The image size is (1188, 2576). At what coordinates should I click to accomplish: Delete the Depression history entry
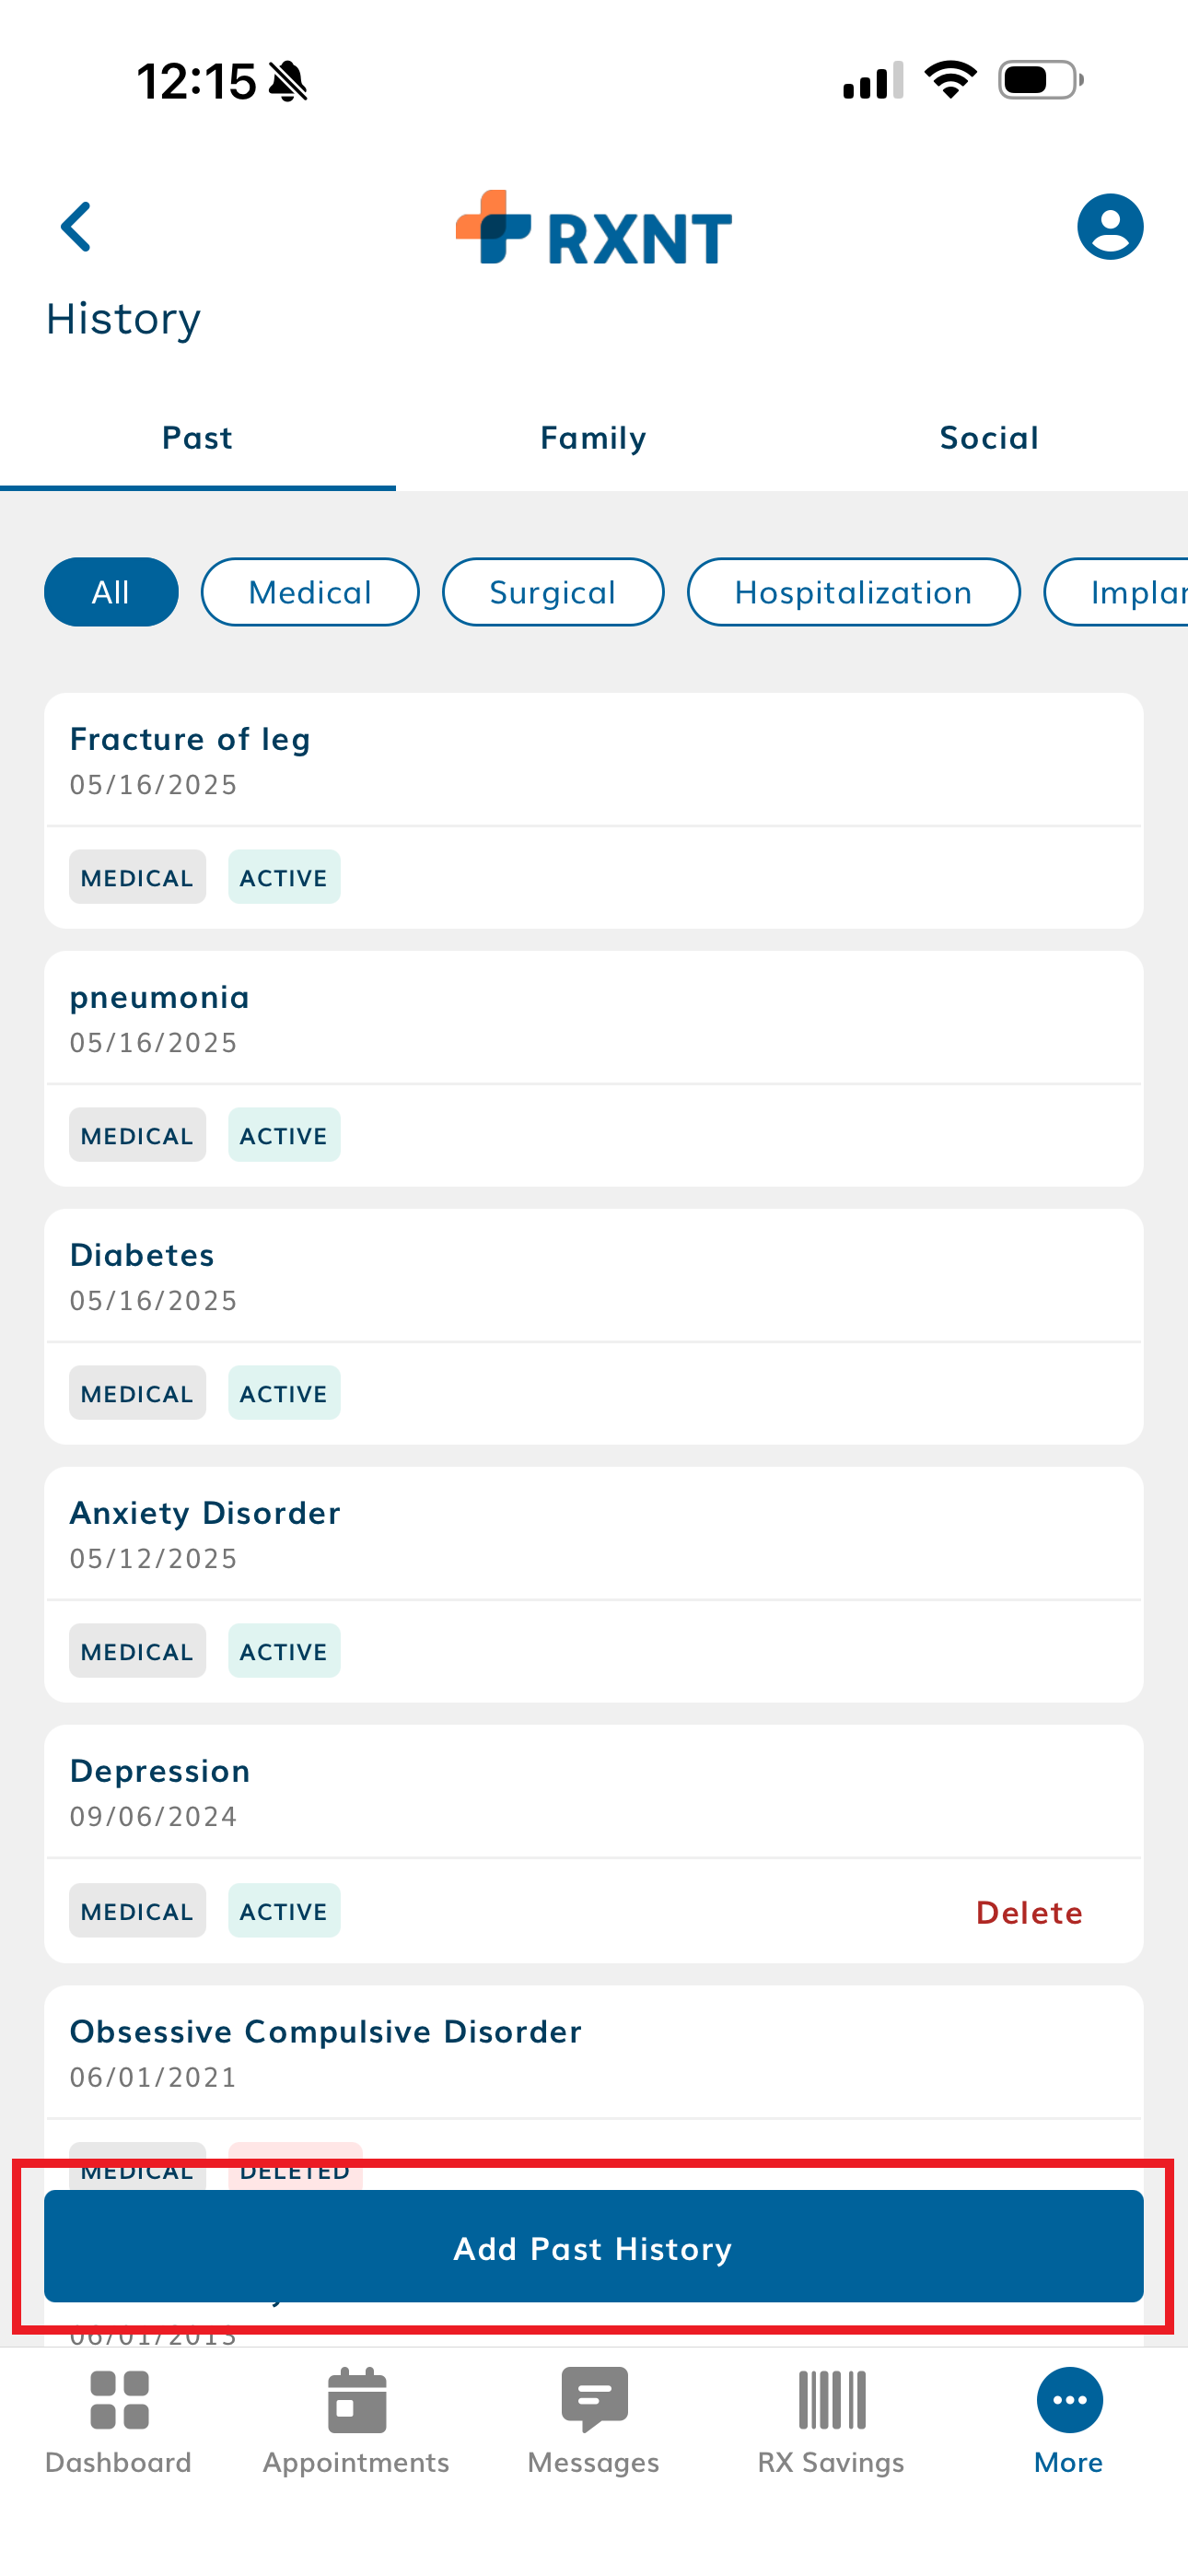[x=1029, y=1912]
